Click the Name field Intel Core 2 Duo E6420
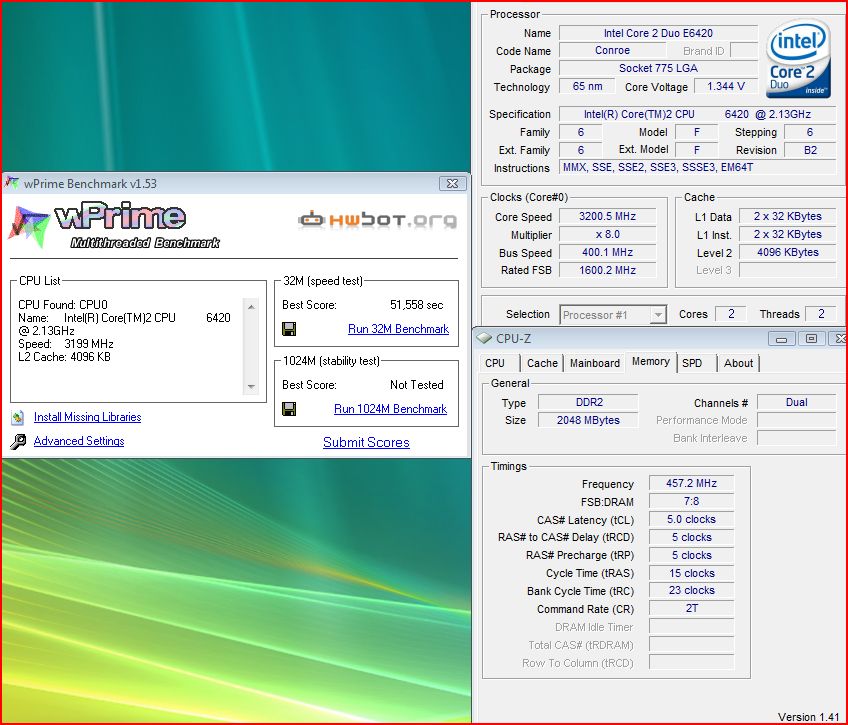Screen dimensions: 848x725 coord(658,33)
